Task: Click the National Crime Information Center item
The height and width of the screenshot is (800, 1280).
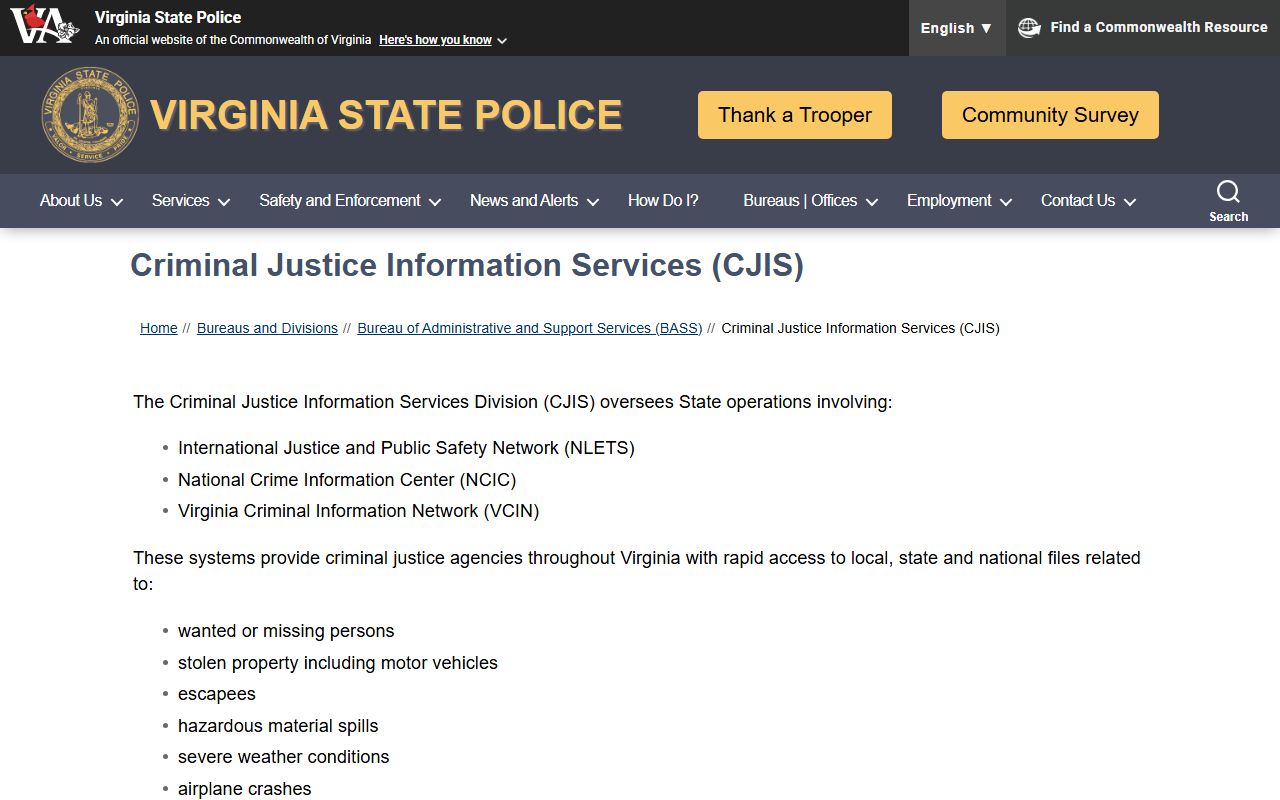Action: 347,480
